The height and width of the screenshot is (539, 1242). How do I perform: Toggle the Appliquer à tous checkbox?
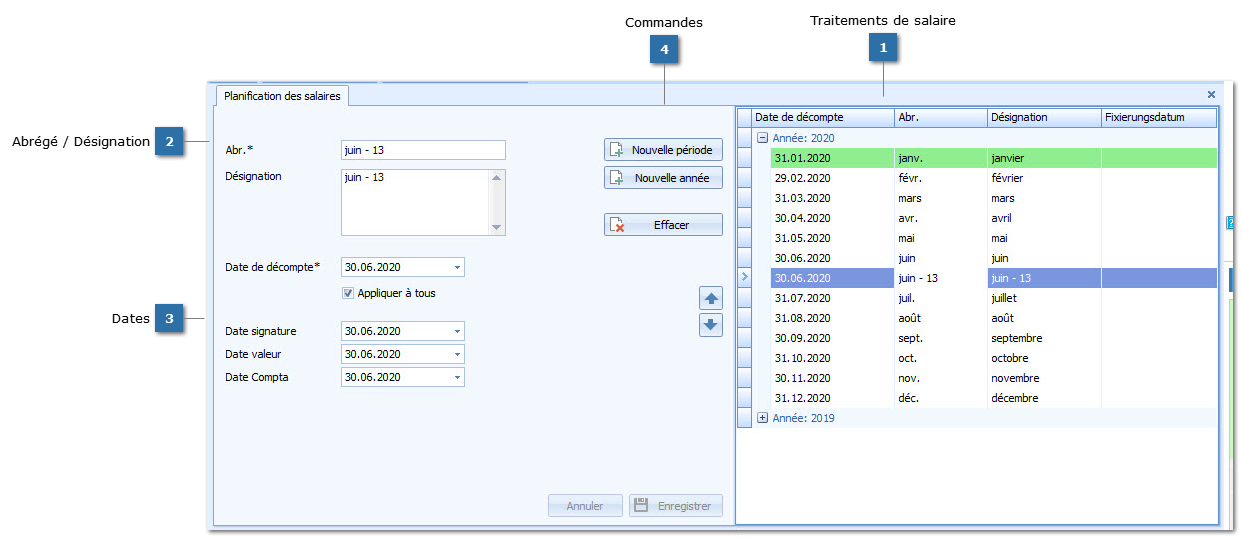pyautogui.click(x=348, y=294)
